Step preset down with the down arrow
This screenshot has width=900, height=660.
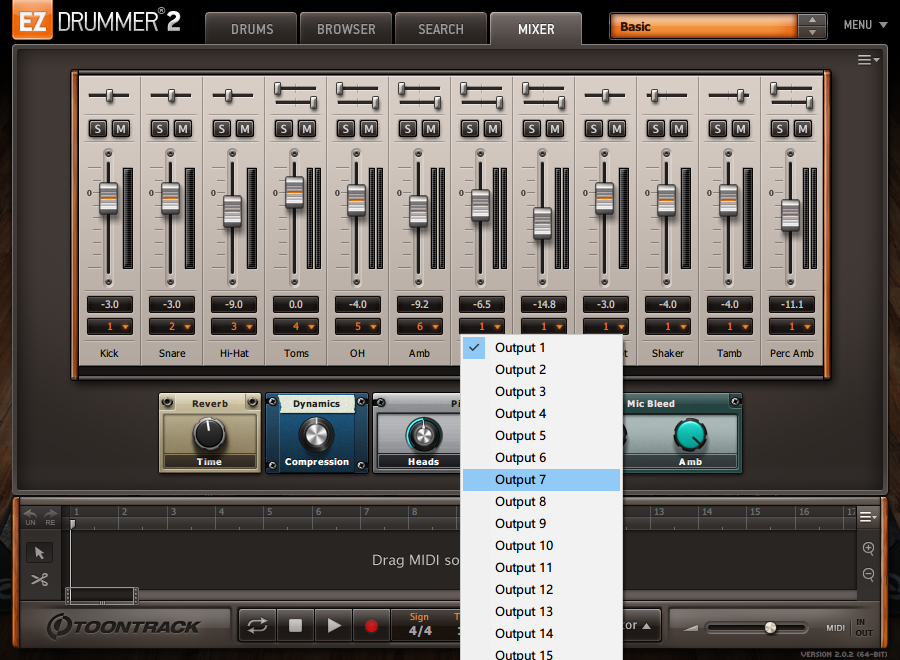[812, 32]
